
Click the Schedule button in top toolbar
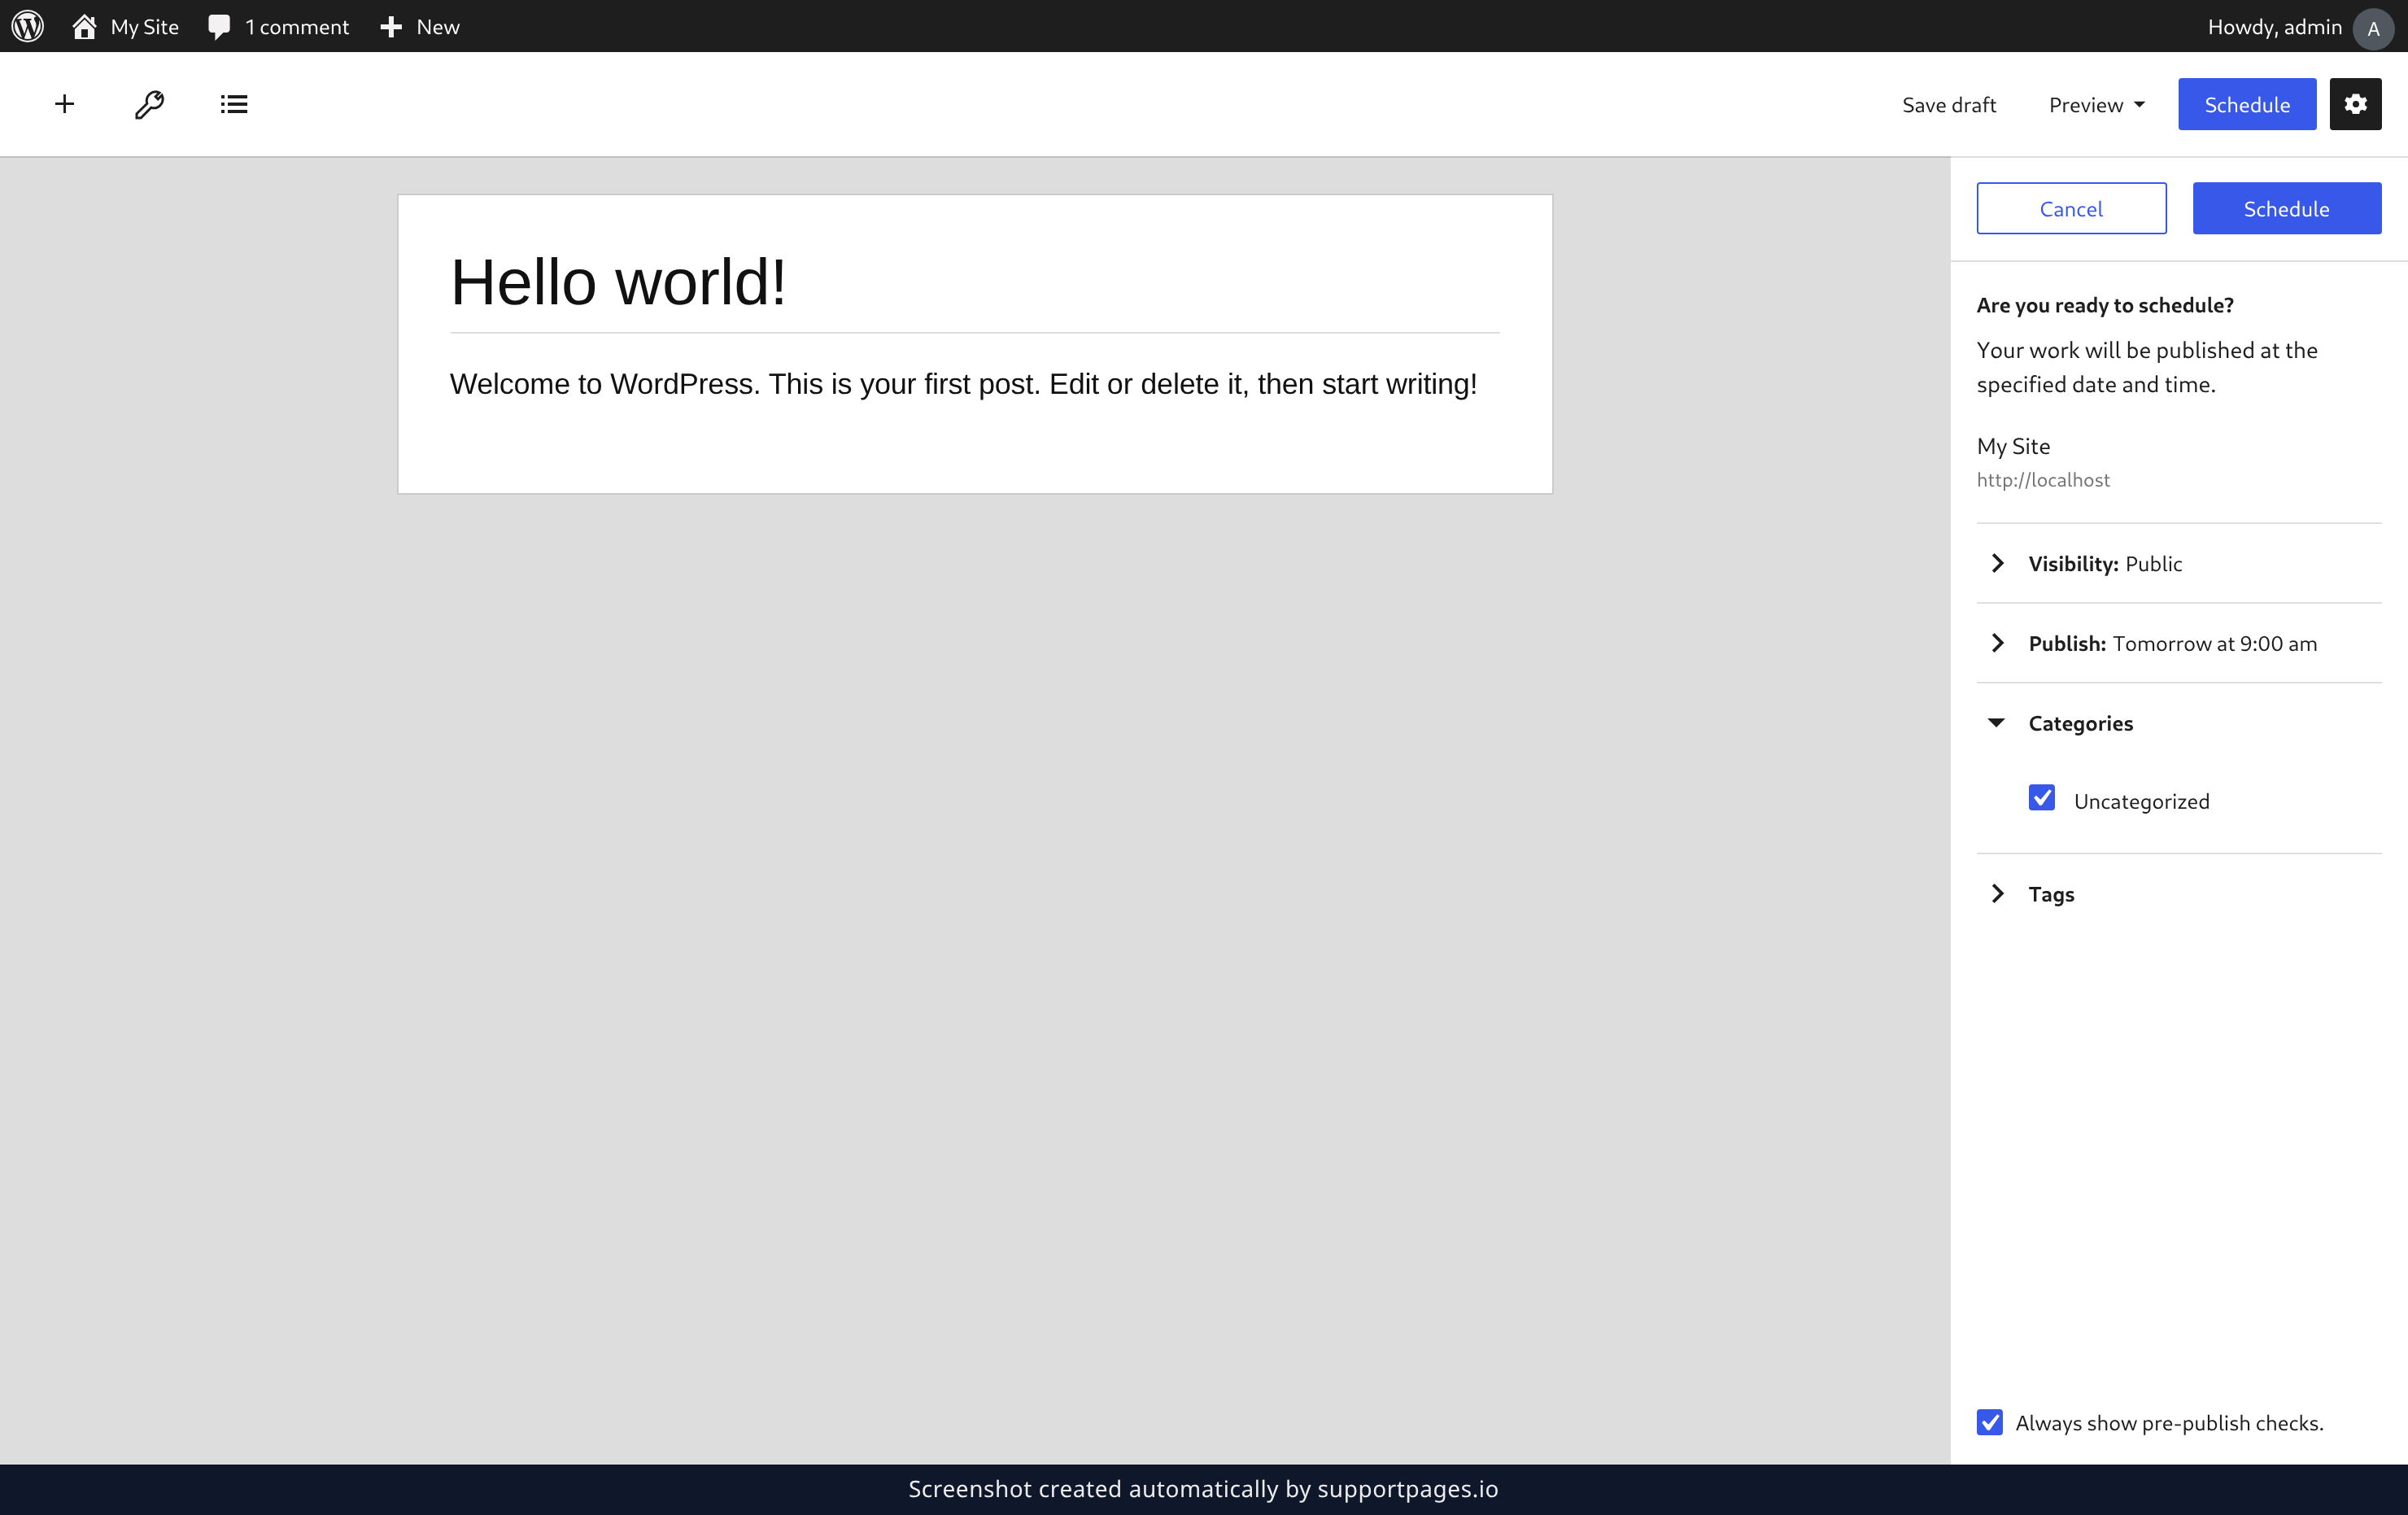pyautogui.click(x=2247, y=104)
